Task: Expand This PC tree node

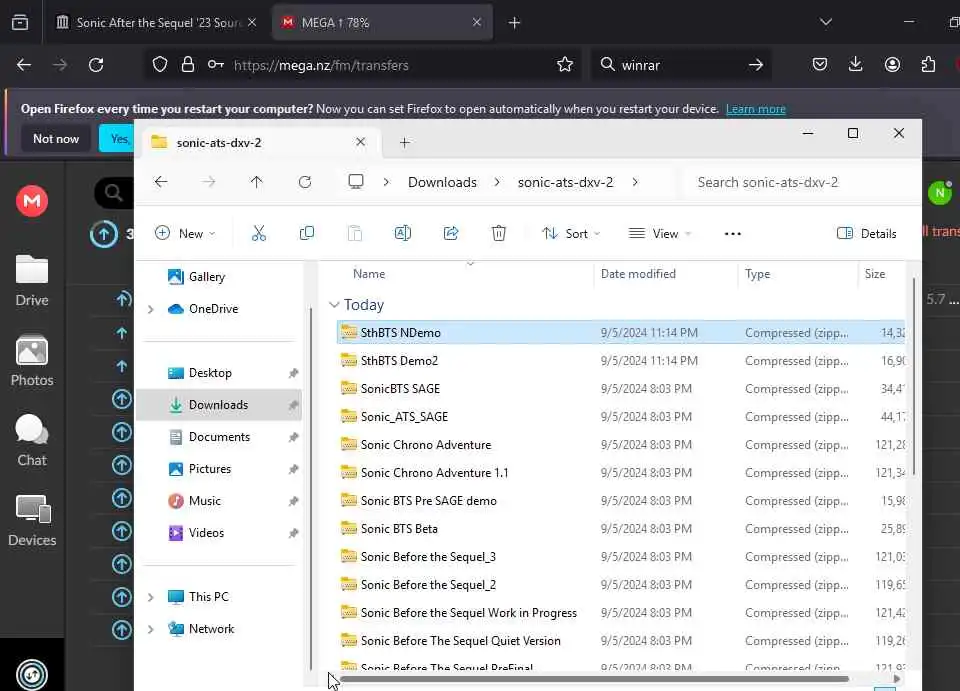Action: coord(151,597)
